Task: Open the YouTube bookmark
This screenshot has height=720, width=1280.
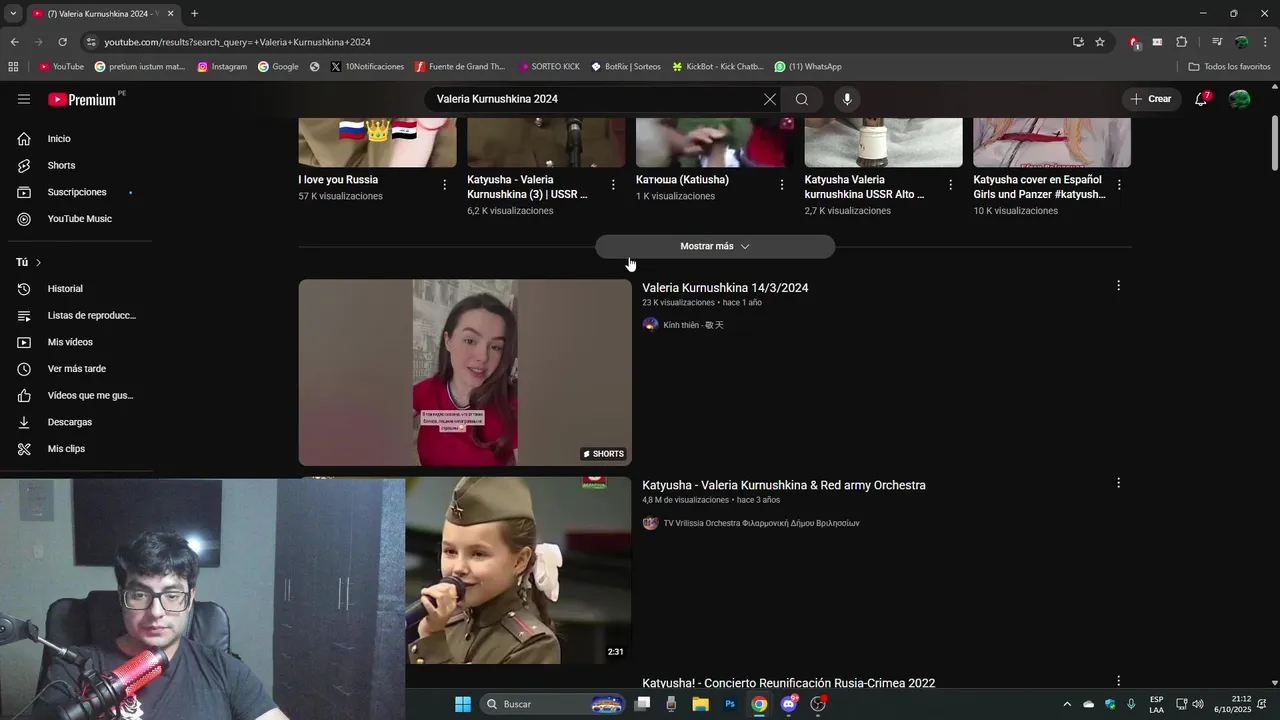Action: coord(61,67)
